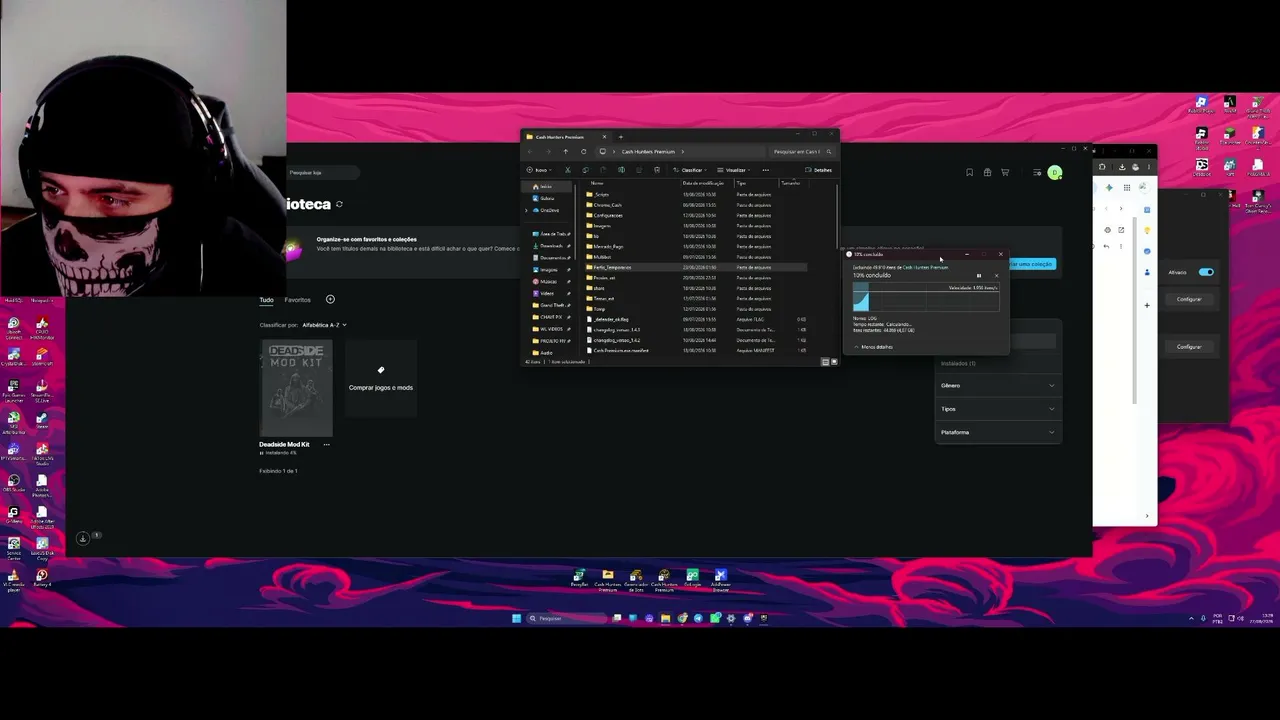This screenshot has width=1280, height=720.
Task: Open Downloads in Explorer navigation pane
Action: [551, 246]
